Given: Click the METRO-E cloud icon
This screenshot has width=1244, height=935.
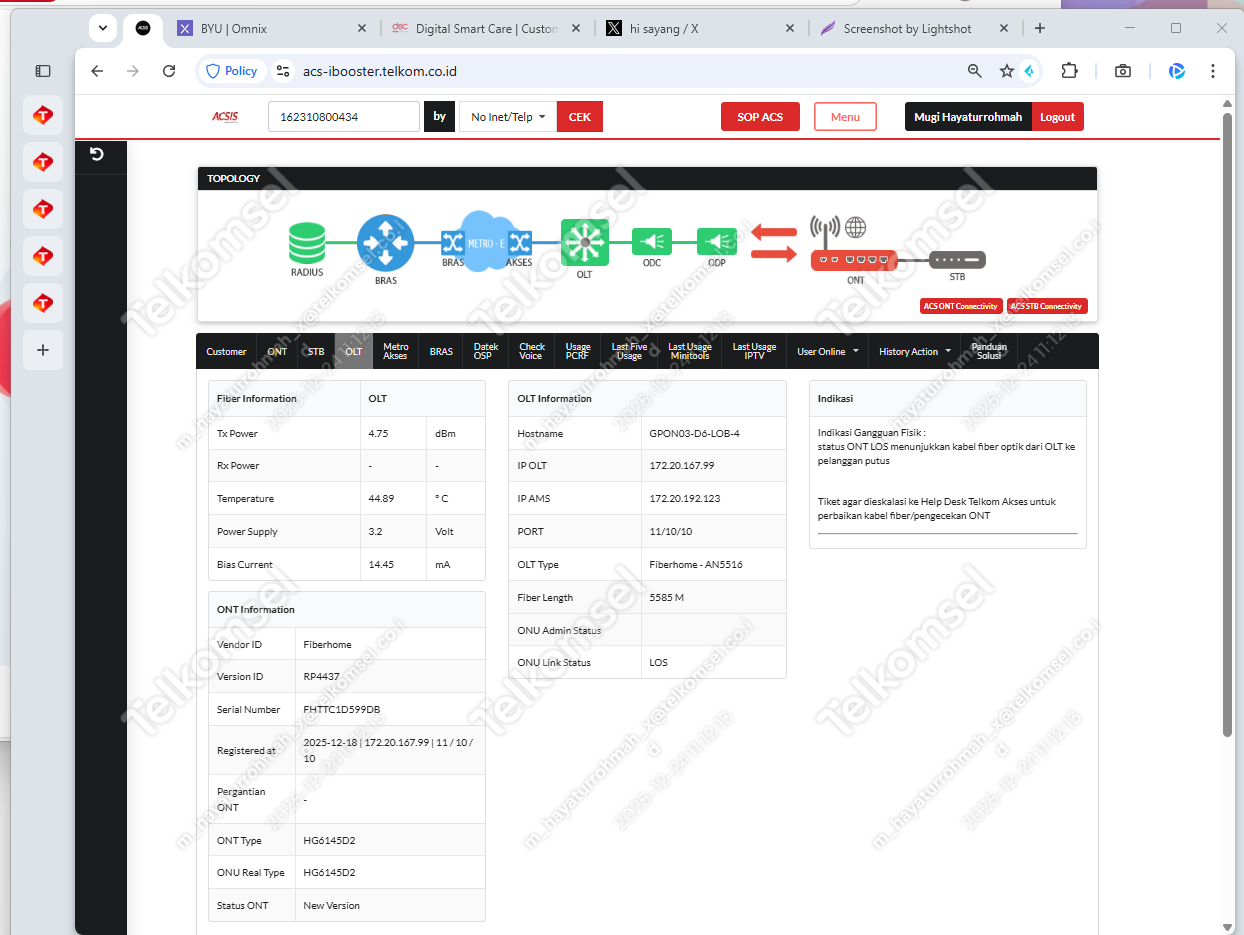Looking at the screenshot, I should pyautogui.click(x=485, y=241).
